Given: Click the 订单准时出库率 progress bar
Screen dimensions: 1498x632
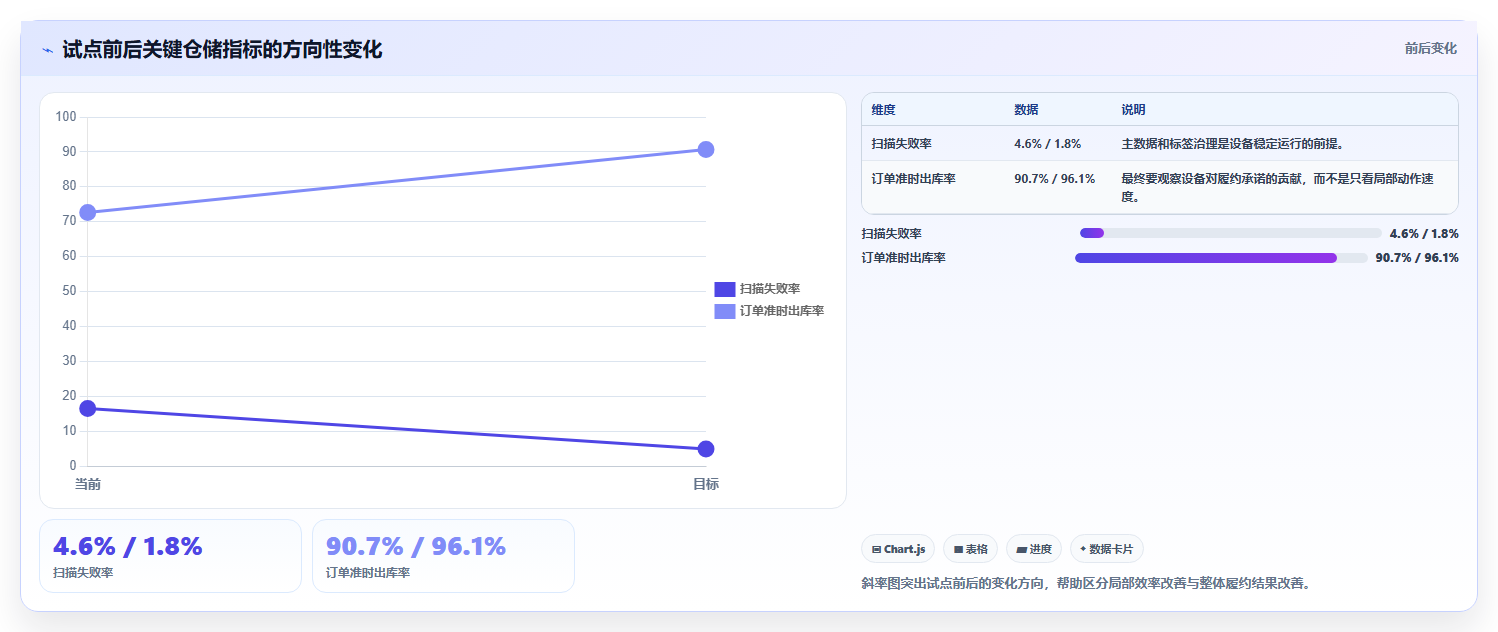Looking at the screenshot, I should [x=1221, y=258].
